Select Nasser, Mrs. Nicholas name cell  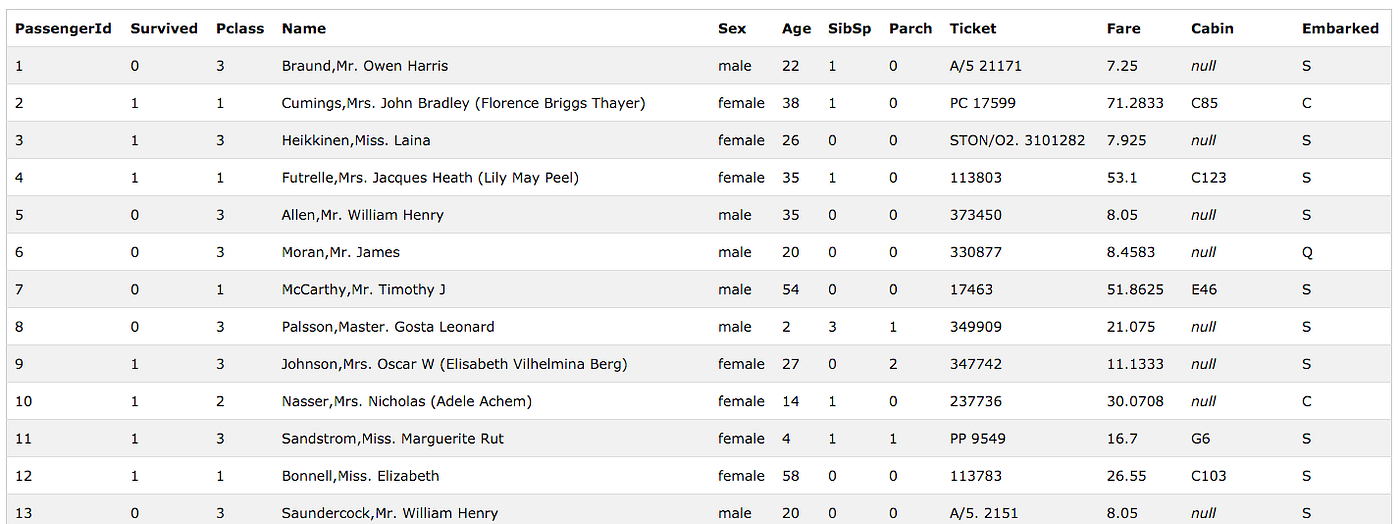click(406, 401)
